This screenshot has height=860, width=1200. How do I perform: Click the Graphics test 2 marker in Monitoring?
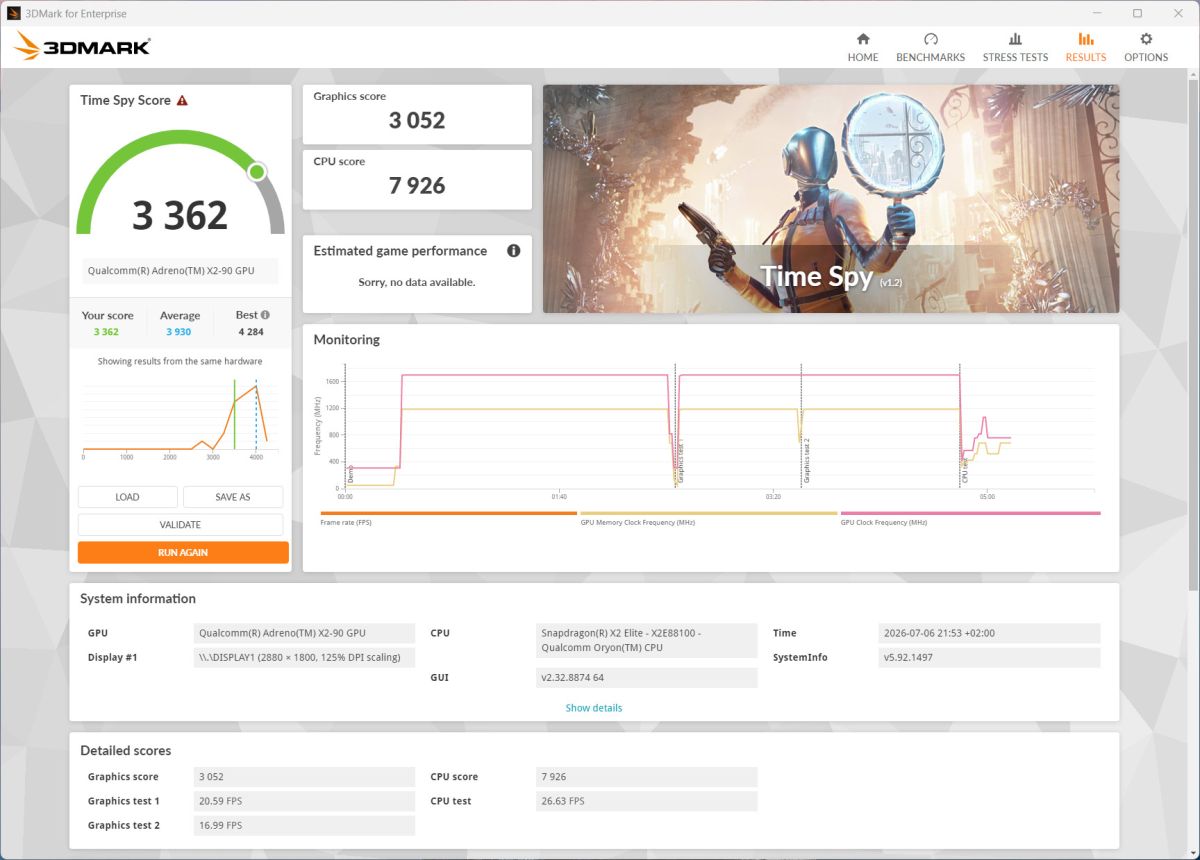click(806, 460)
